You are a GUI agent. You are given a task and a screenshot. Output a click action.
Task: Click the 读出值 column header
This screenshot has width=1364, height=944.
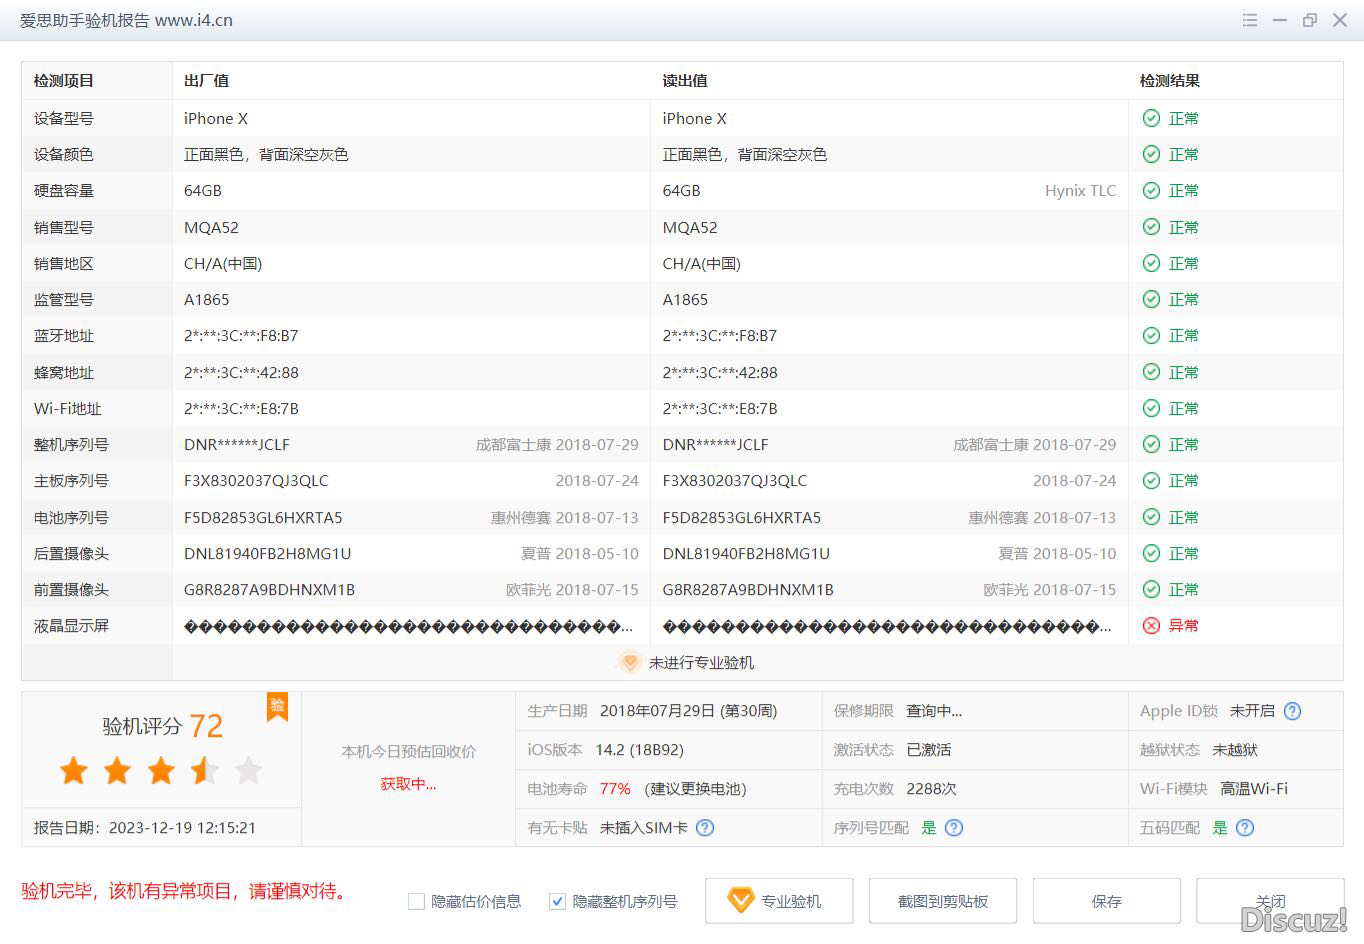click(685, 81)
